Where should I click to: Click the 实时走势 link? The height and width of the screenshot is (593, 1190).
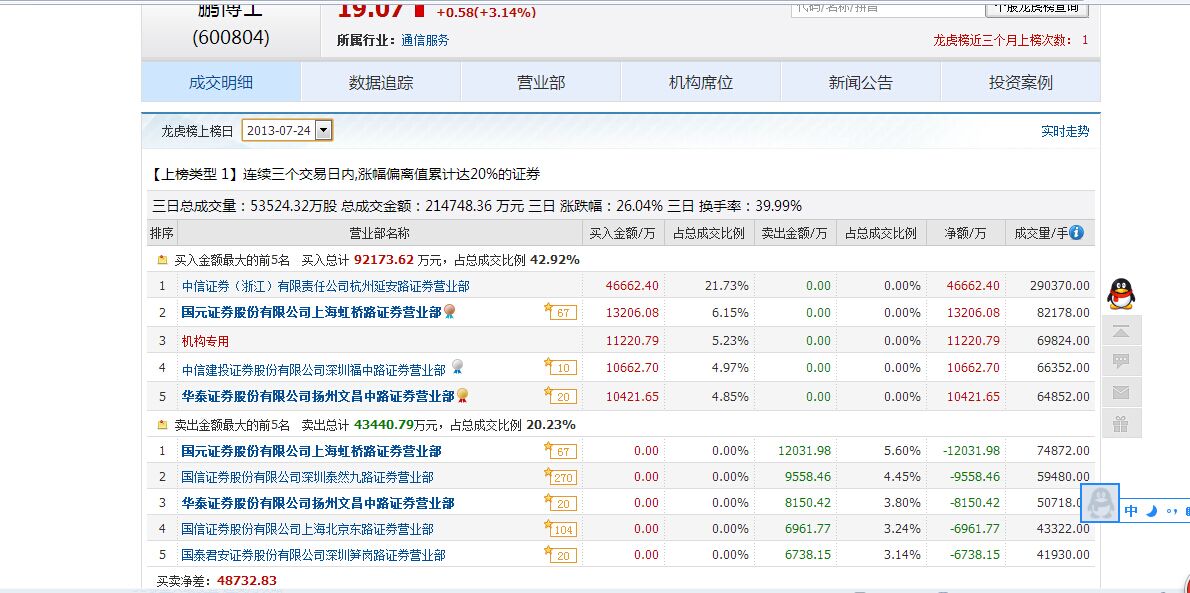(1065, 131)
